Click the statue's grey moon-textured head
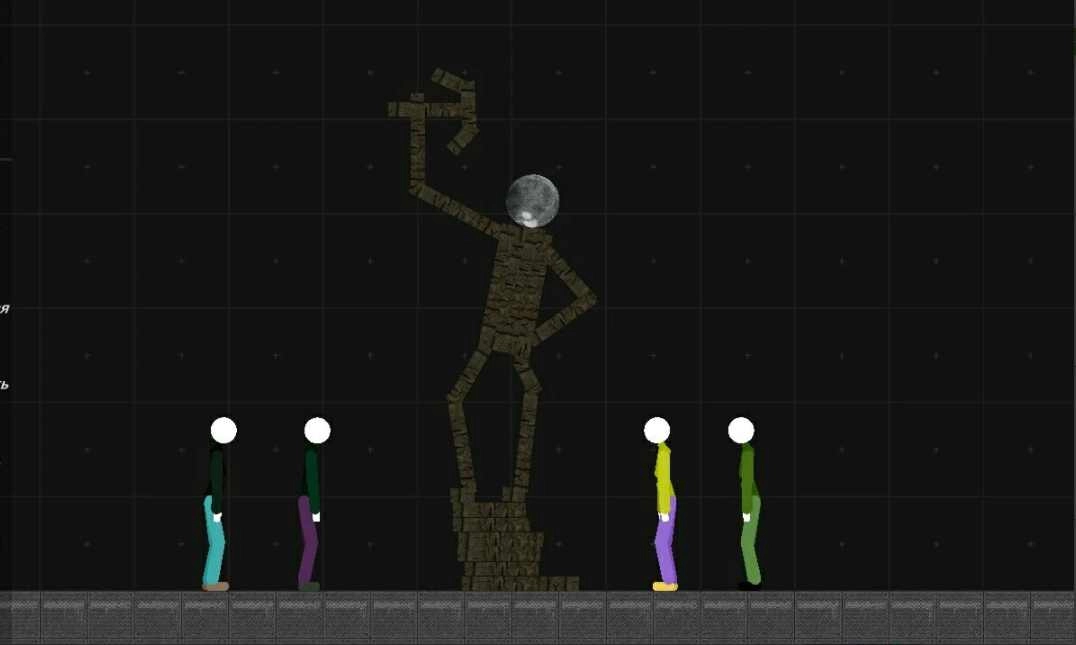Screen dimensions: 1076x645 [532, 200]
